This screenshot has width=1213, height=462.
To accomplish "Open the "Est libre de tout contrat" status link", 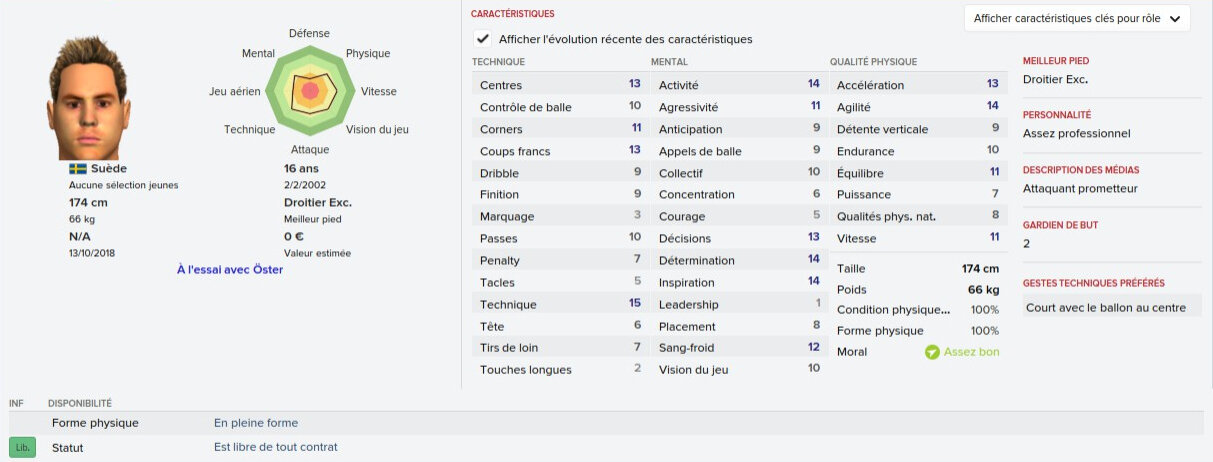I will click(x=276, y=447).
